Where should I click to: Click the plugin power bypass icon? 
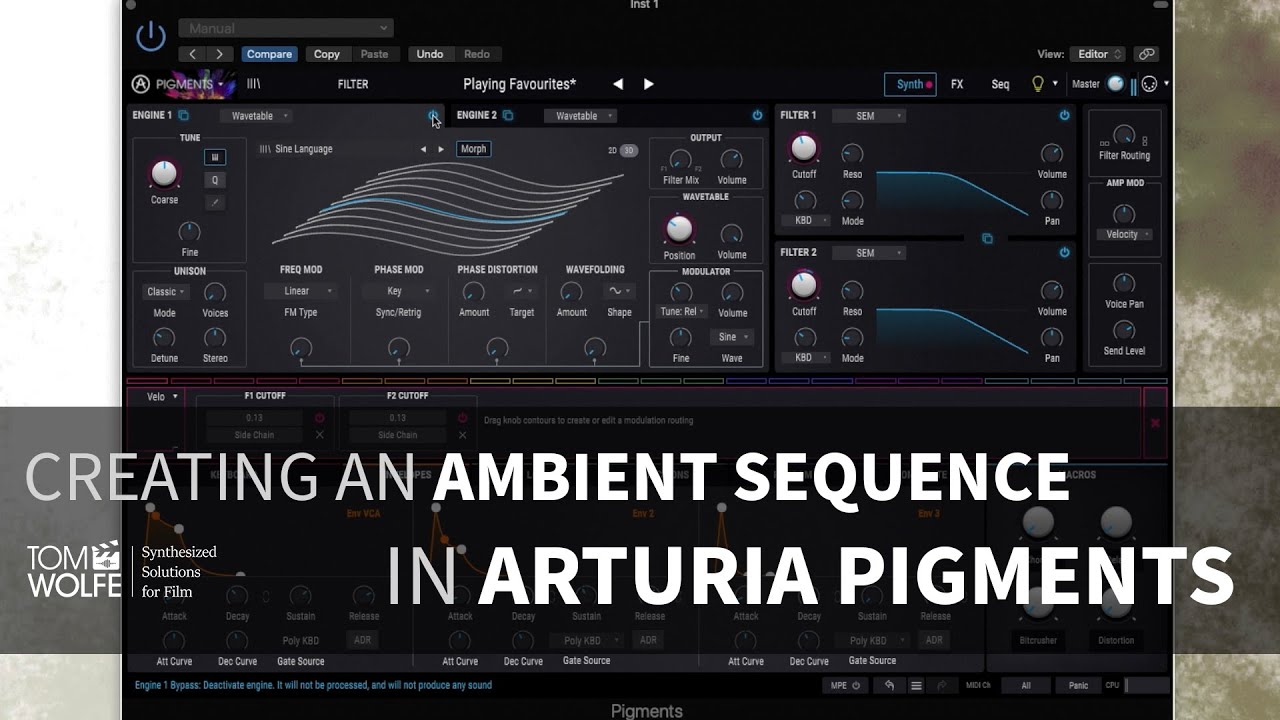(x=151, y=36)
